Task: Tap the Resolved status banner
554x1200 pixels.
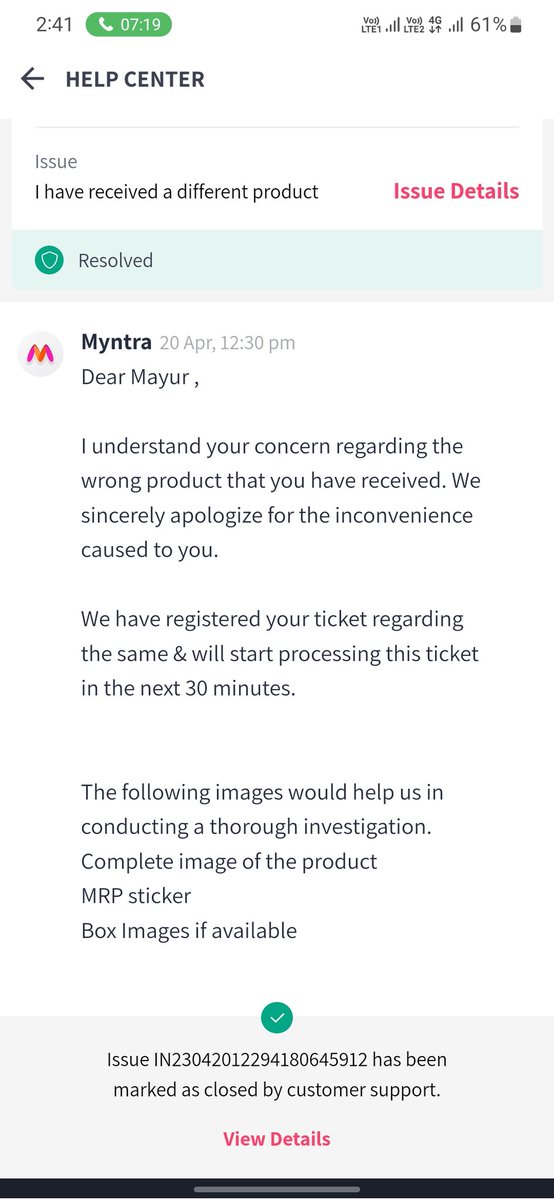Action: tap(277, 261)
